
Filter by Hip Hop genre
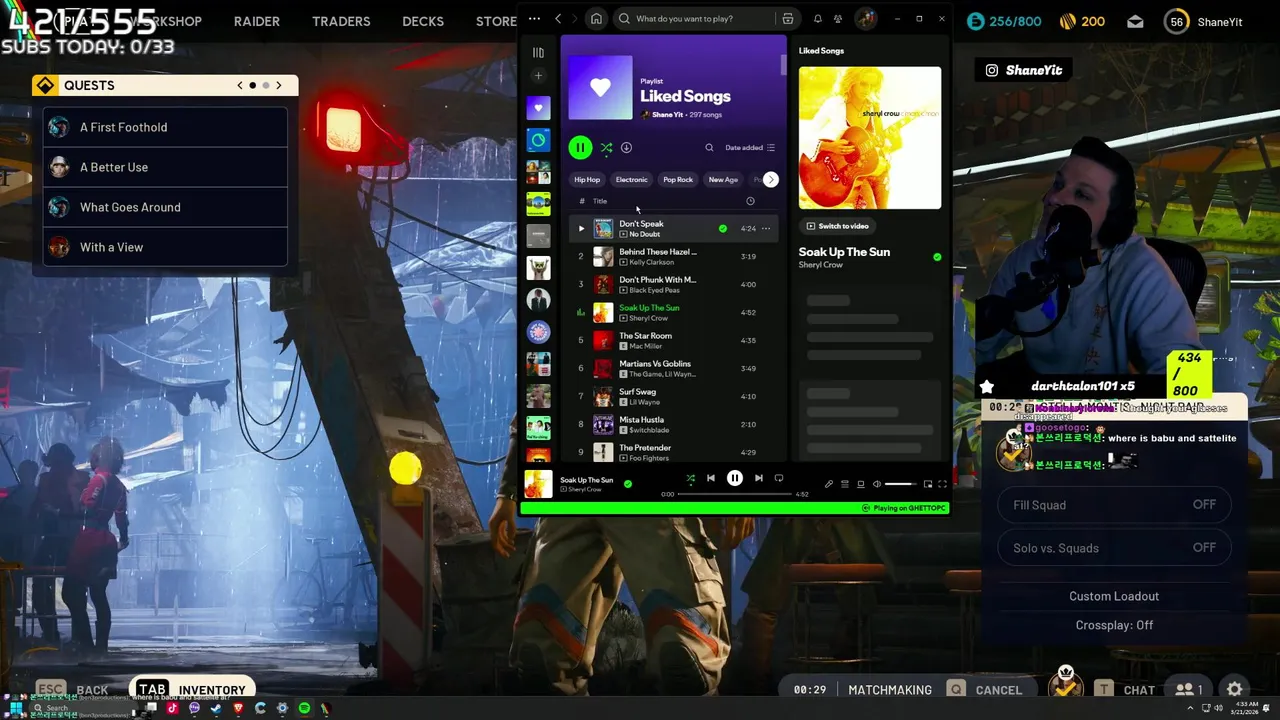point(587,180)
